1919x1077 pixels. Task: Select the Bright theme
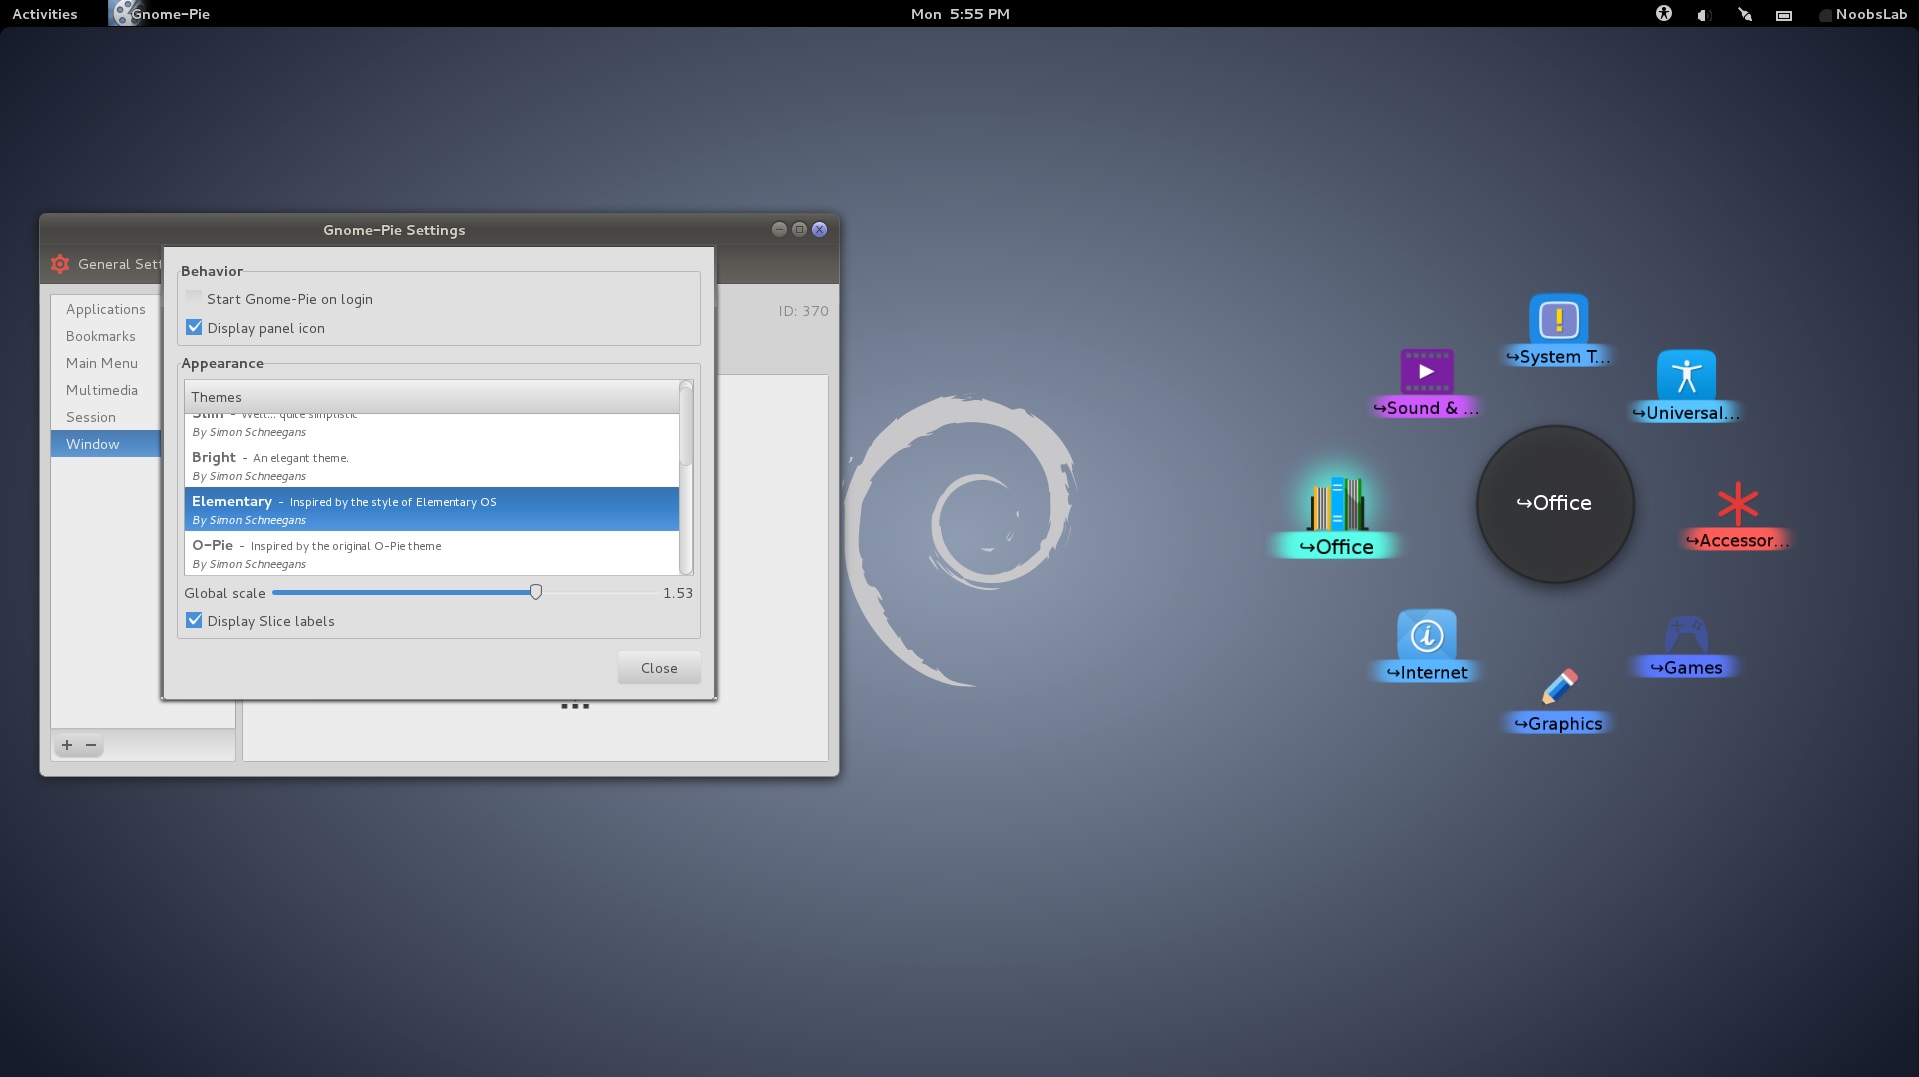point(432,465)
